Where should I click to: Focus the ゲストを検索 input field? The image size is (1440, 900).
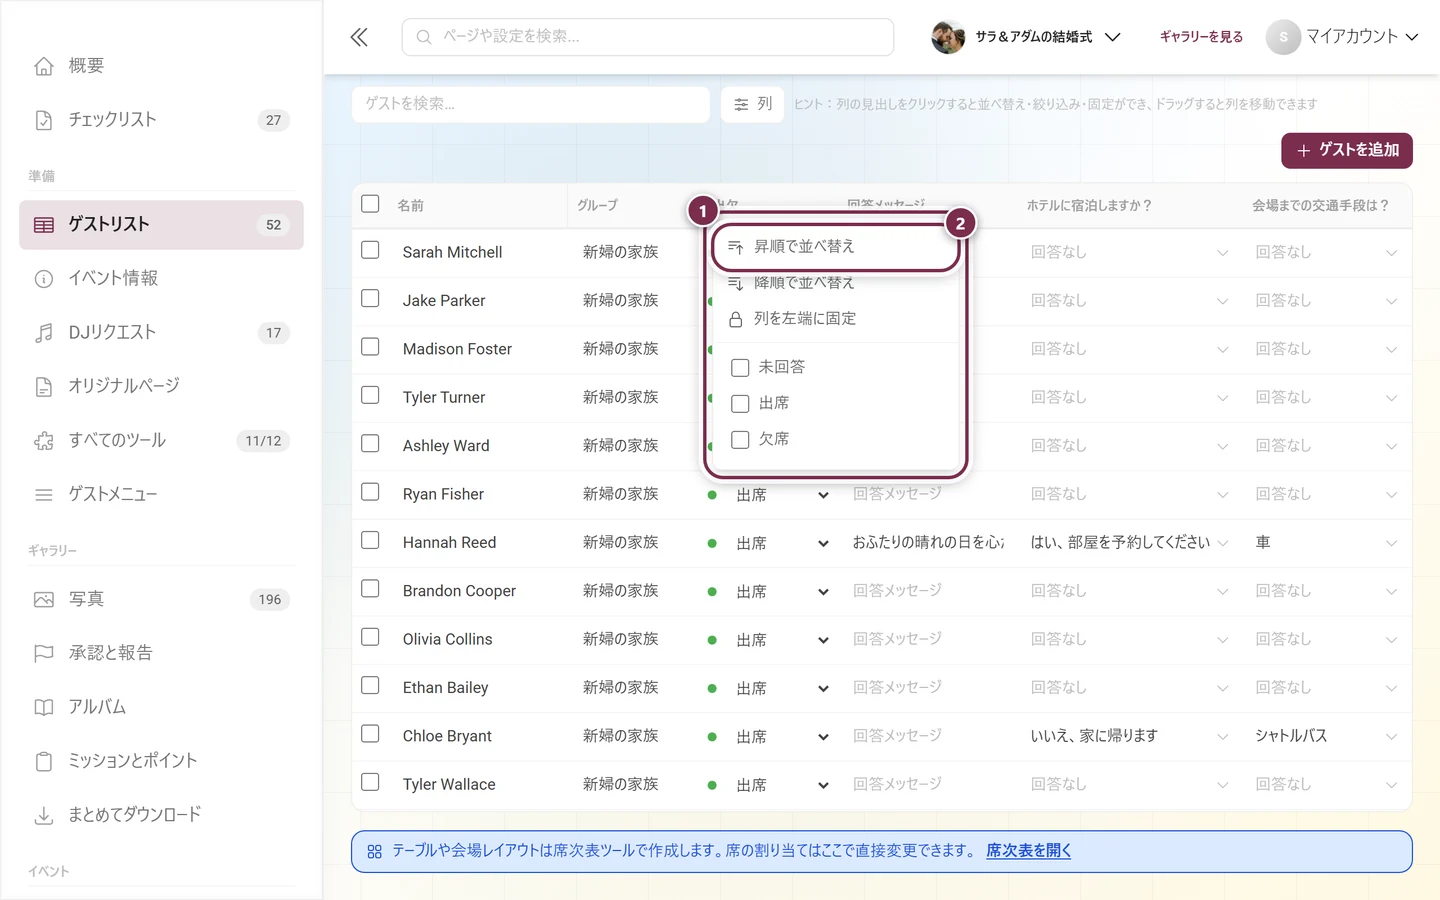pyautogui.click(x=531, y=104)
